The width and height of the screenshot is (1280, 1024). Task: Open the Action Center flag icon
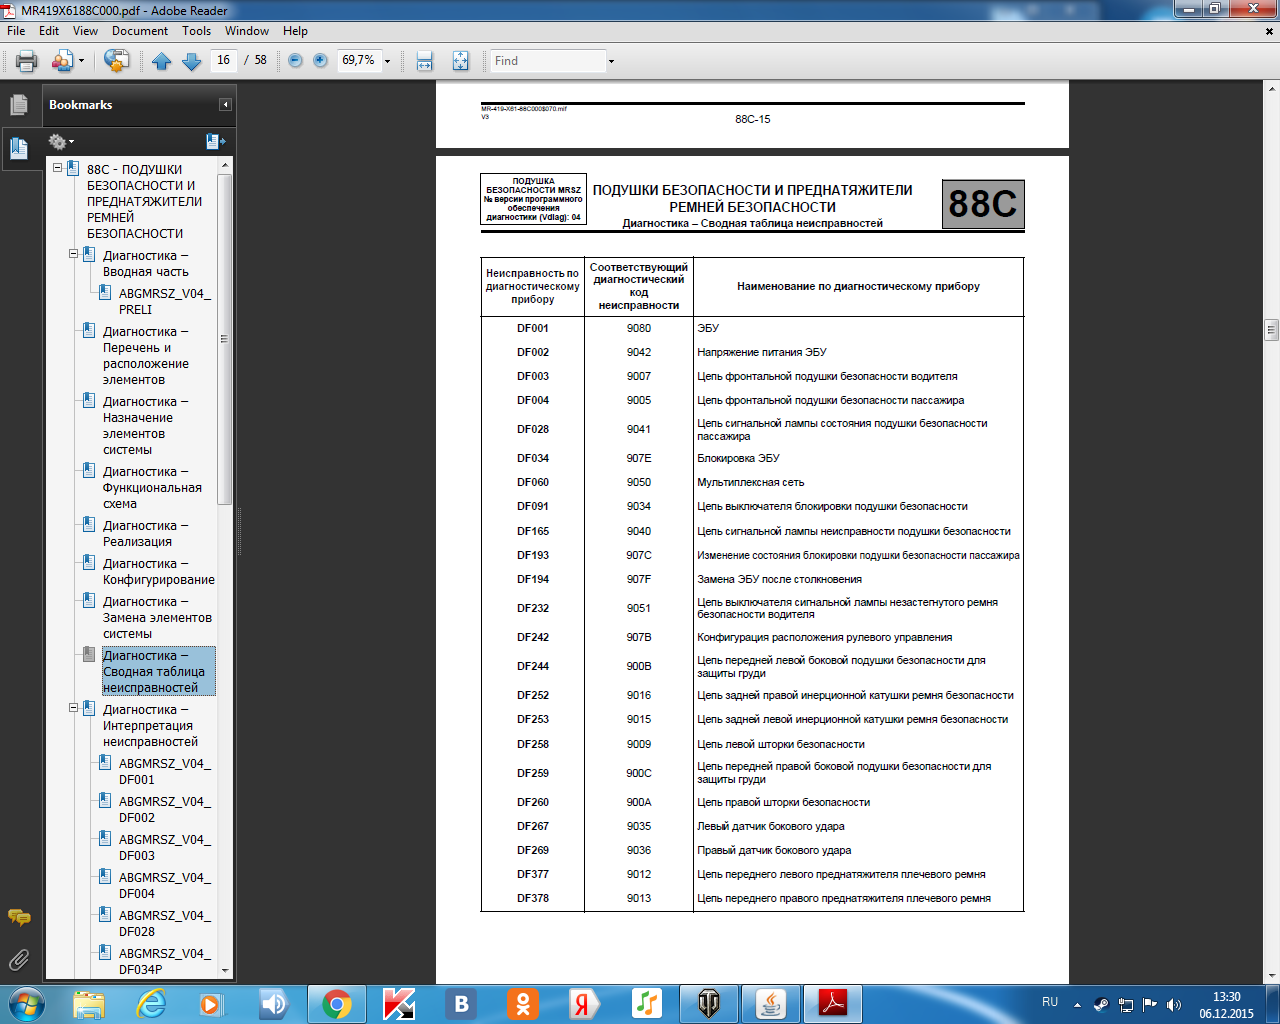pyautogui.click(x=1149, y=1004)
